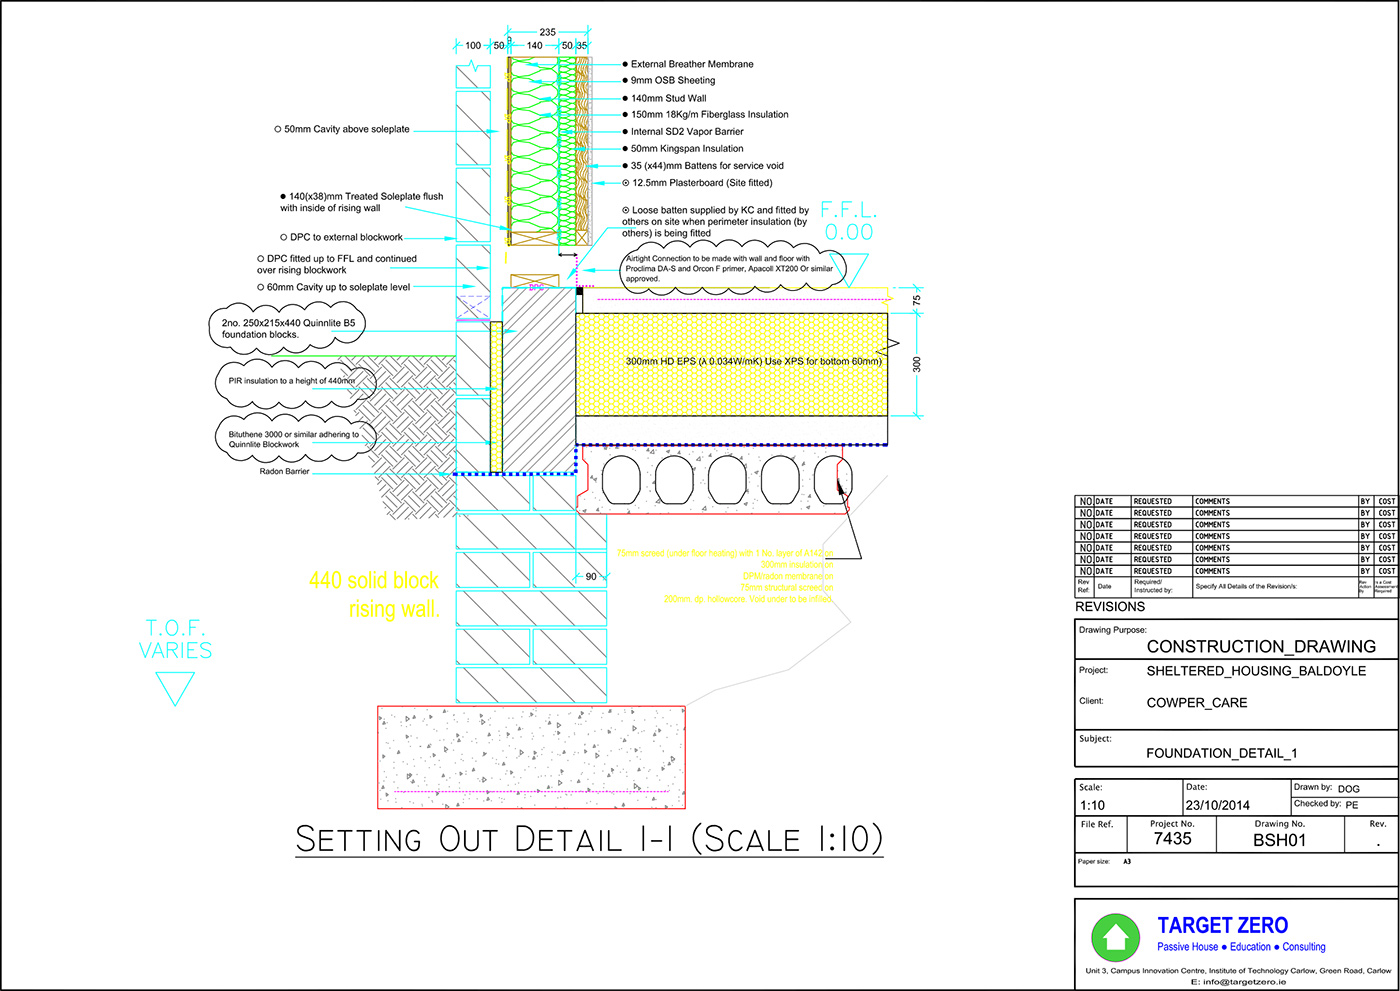Select the 75 vertical screed dimension

917,299
